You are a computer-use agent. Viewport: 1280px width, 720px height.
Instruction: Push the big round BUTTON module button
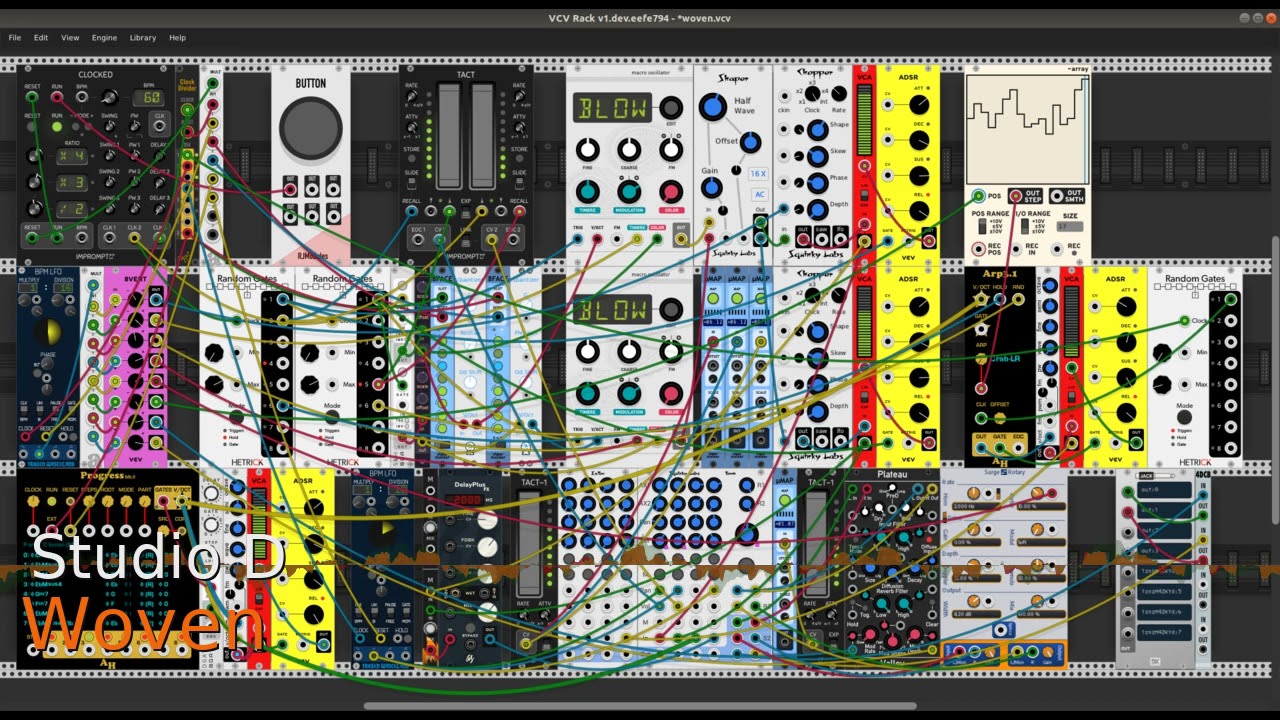pos(310,128)
